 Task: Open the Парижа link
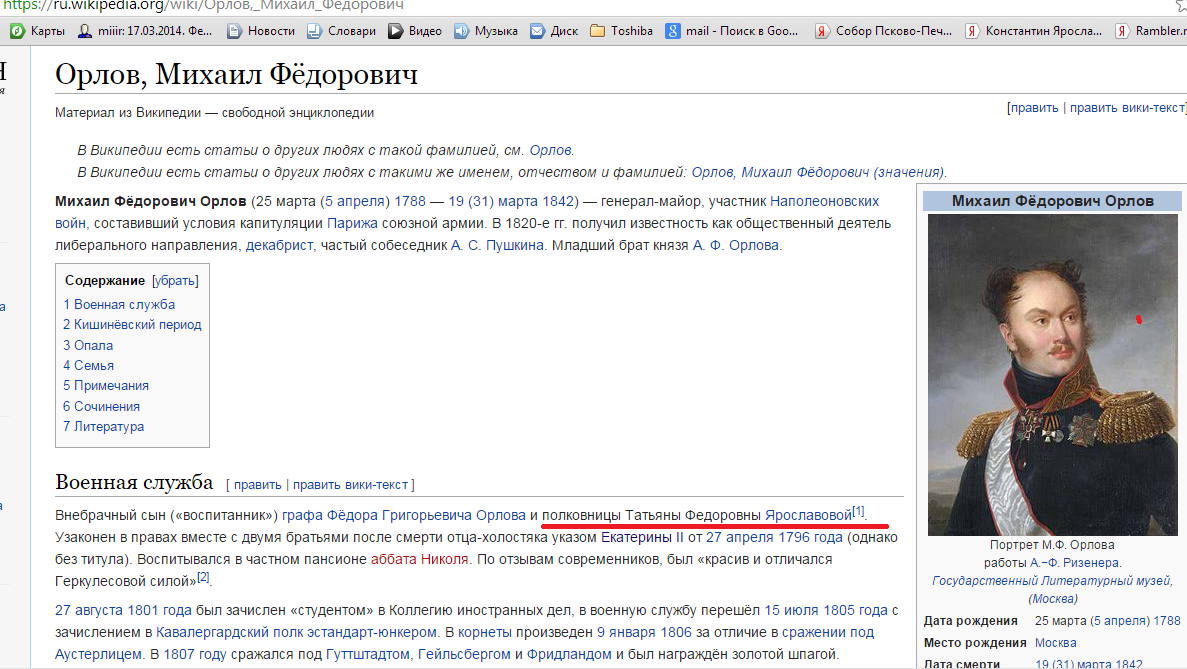pos(352,223)
